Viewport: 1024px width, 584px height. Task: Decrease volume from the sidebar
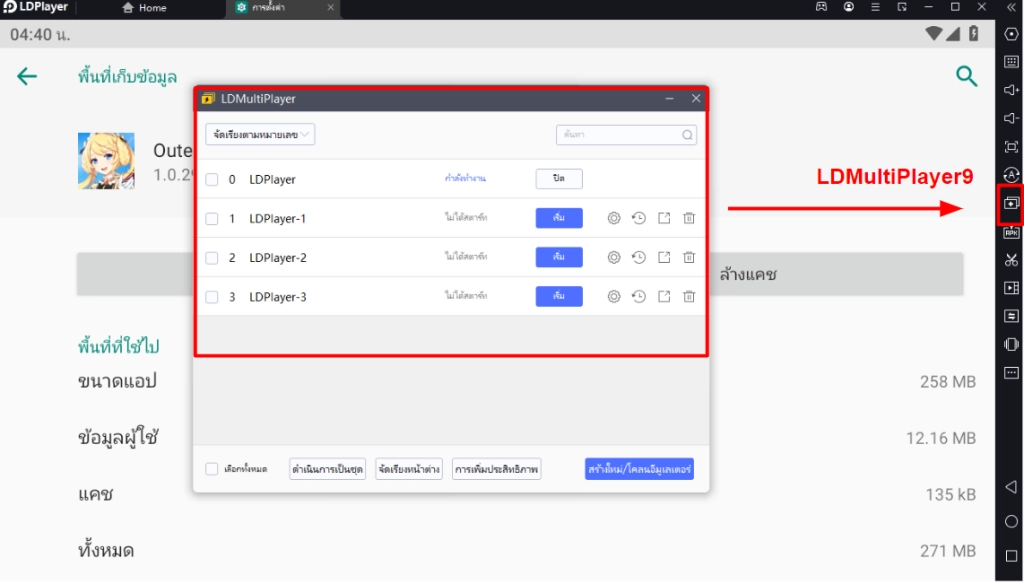click(x=1011, y=118)
